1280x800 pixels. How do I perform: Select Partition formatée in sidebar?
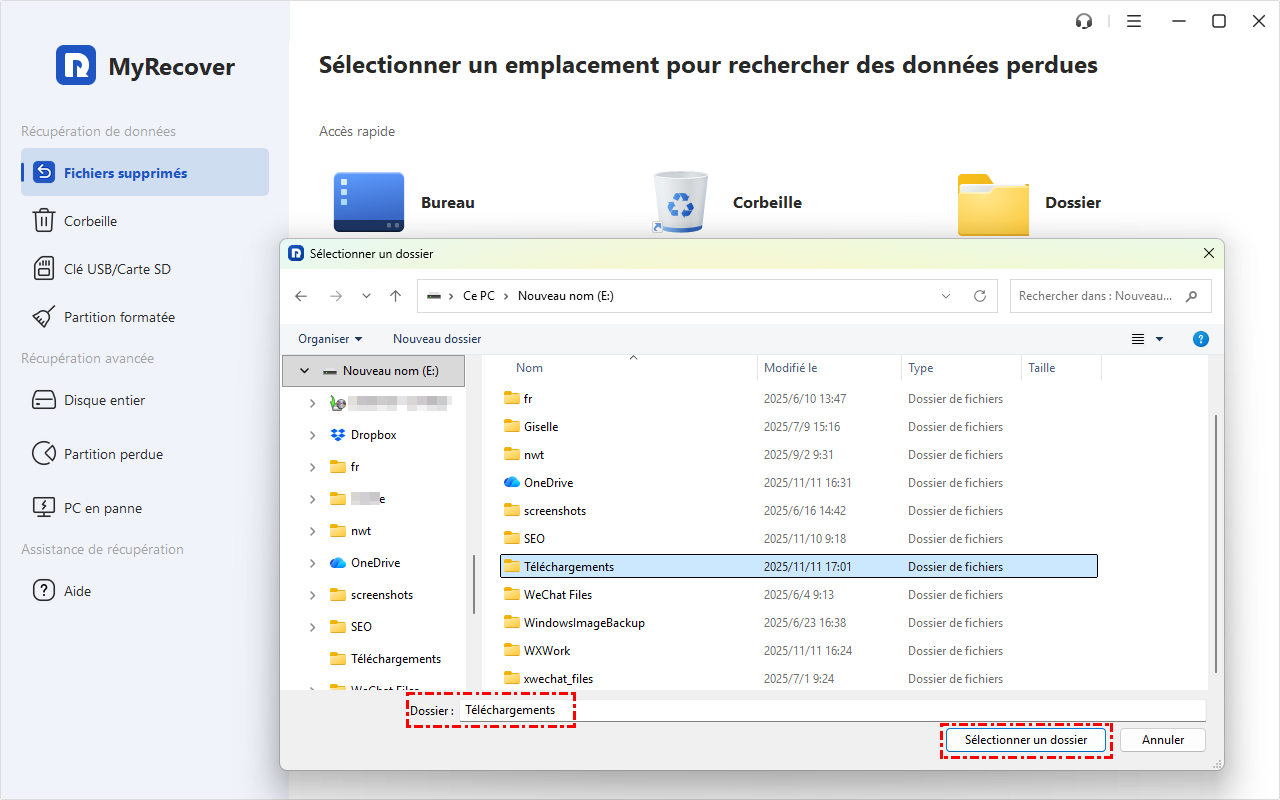click(x=119, y=317)
